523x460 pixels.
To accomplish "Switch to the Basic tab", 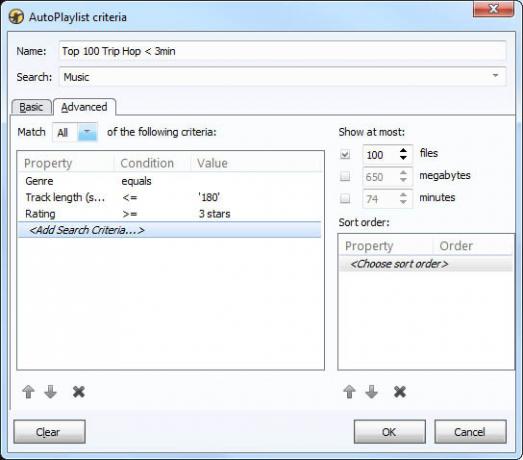I will pyautogui.click(x=31, y=107).
